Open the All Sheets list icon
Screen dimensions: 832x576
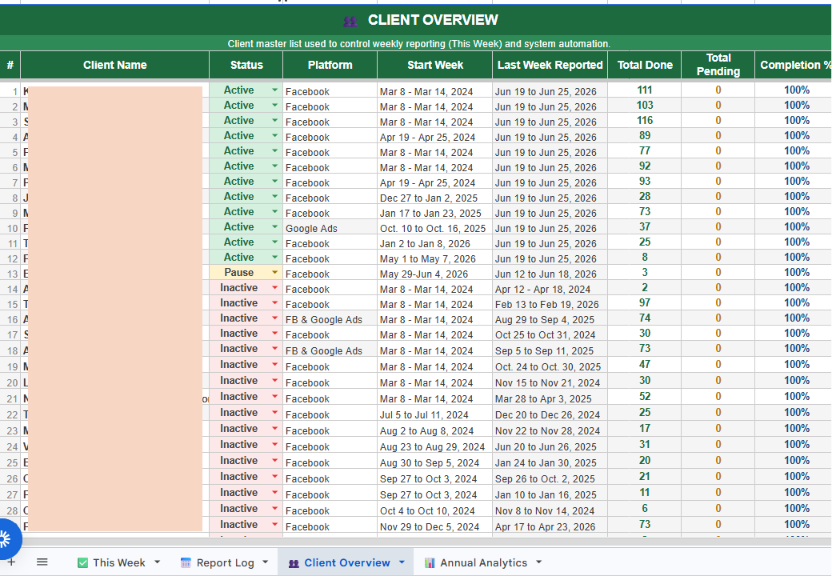[x=42, y=562]
